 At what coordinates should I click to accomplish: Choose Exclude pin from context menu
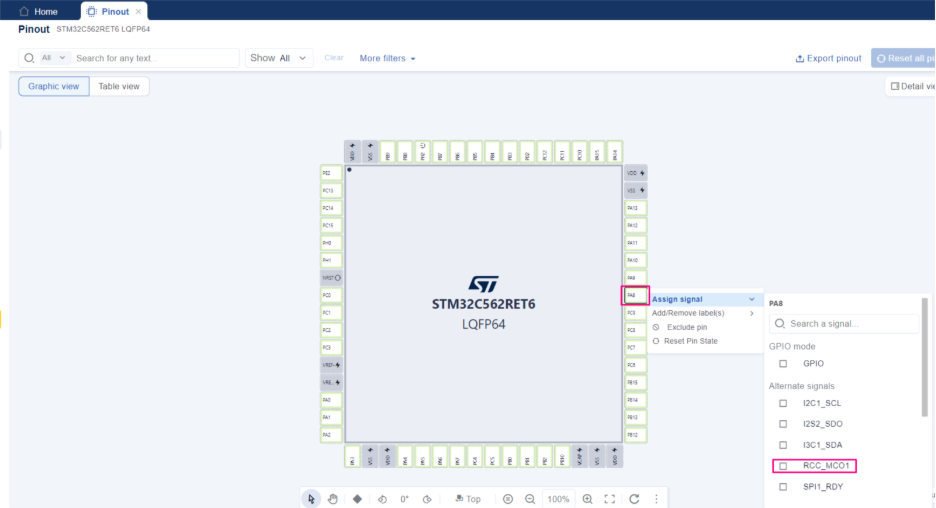(686, 327)
